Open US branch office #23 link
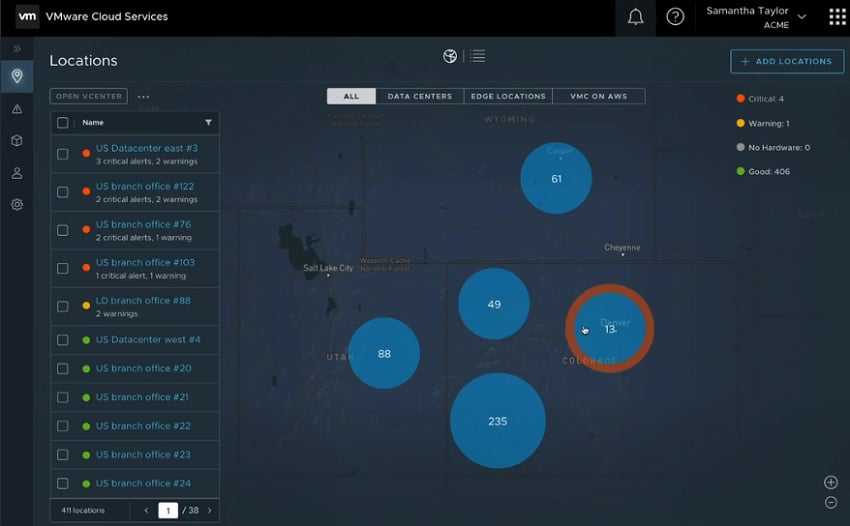850x526 pixels. coord(143,454)
